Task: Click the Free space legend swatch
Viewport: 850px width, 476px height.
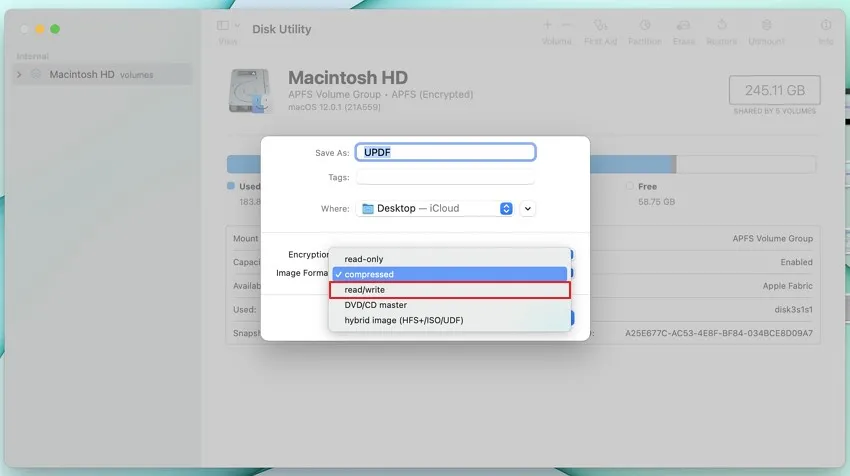Action: tap(629, 186)
